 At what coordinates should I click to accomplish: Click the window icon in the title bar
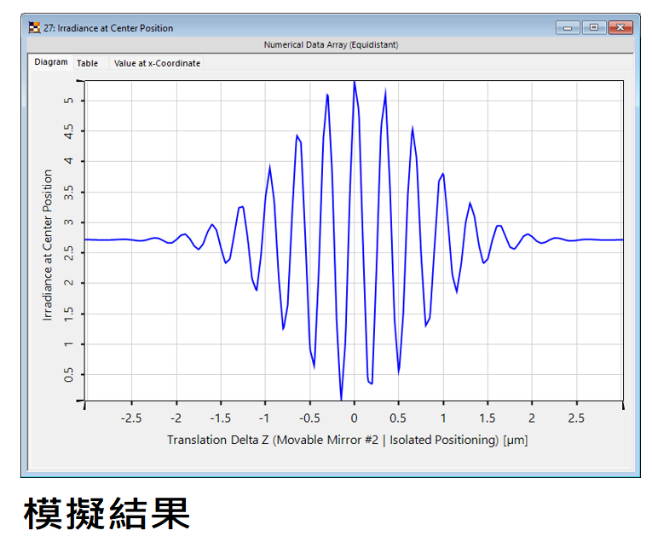[33, 28]
